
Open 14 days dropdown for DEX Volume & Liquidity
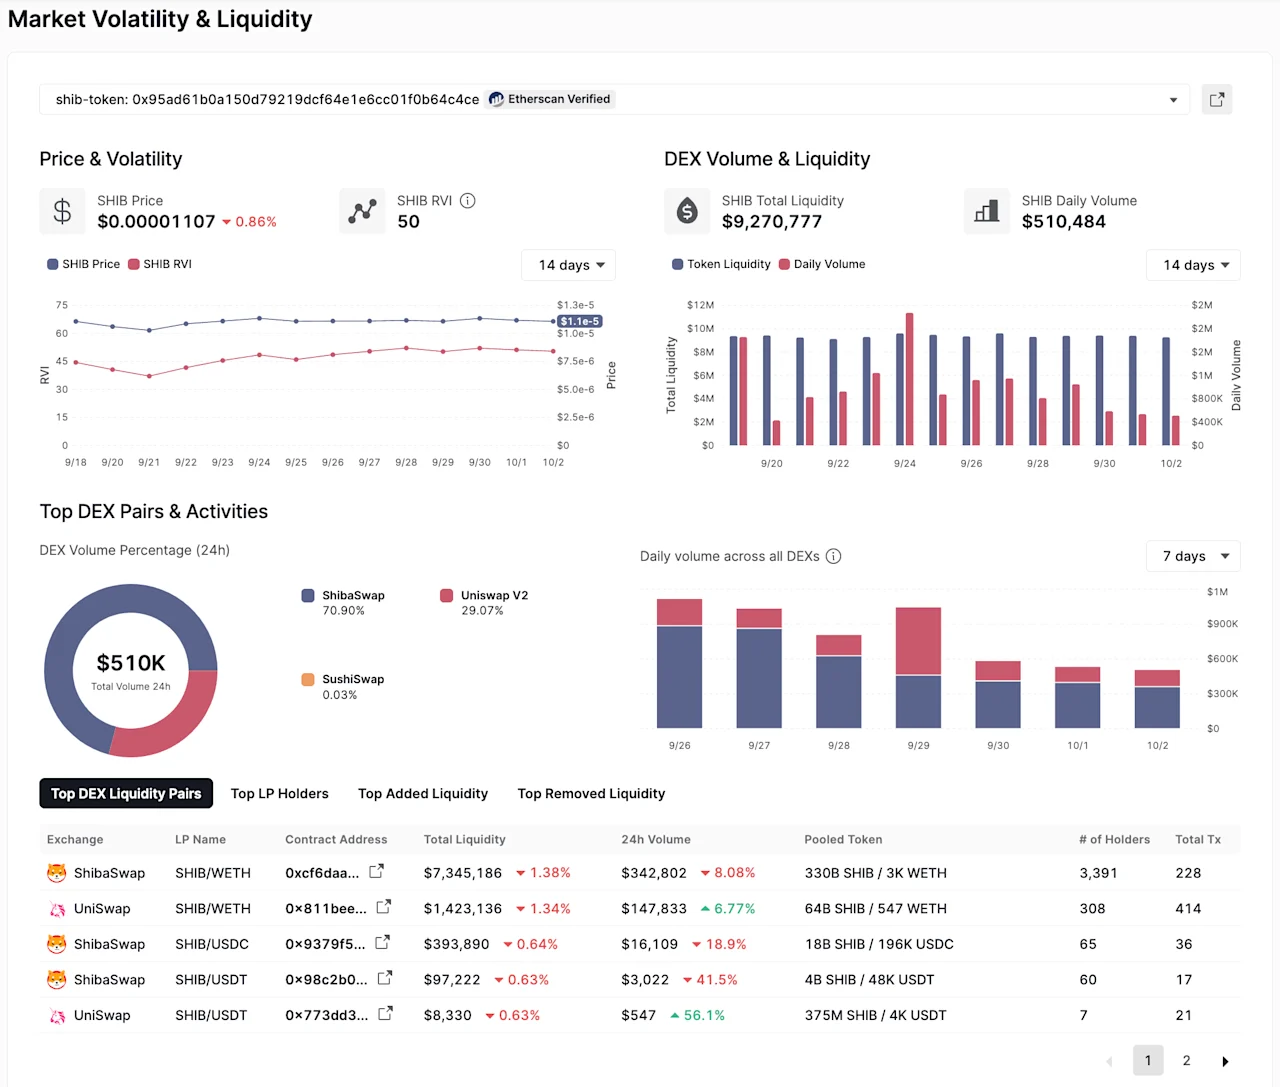[1194, 265]
